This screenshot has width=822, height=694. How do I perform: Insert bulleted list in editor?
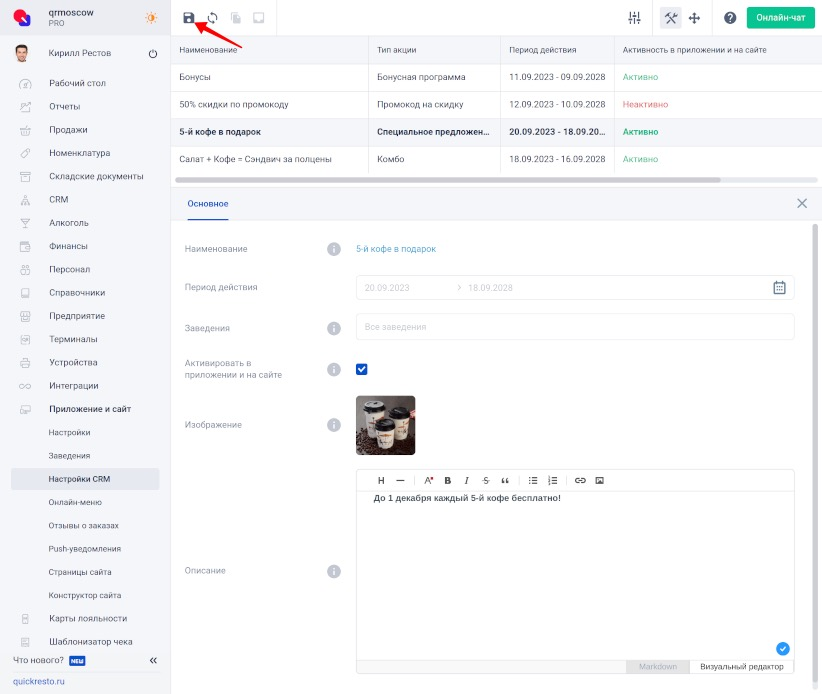pos(533,480)
